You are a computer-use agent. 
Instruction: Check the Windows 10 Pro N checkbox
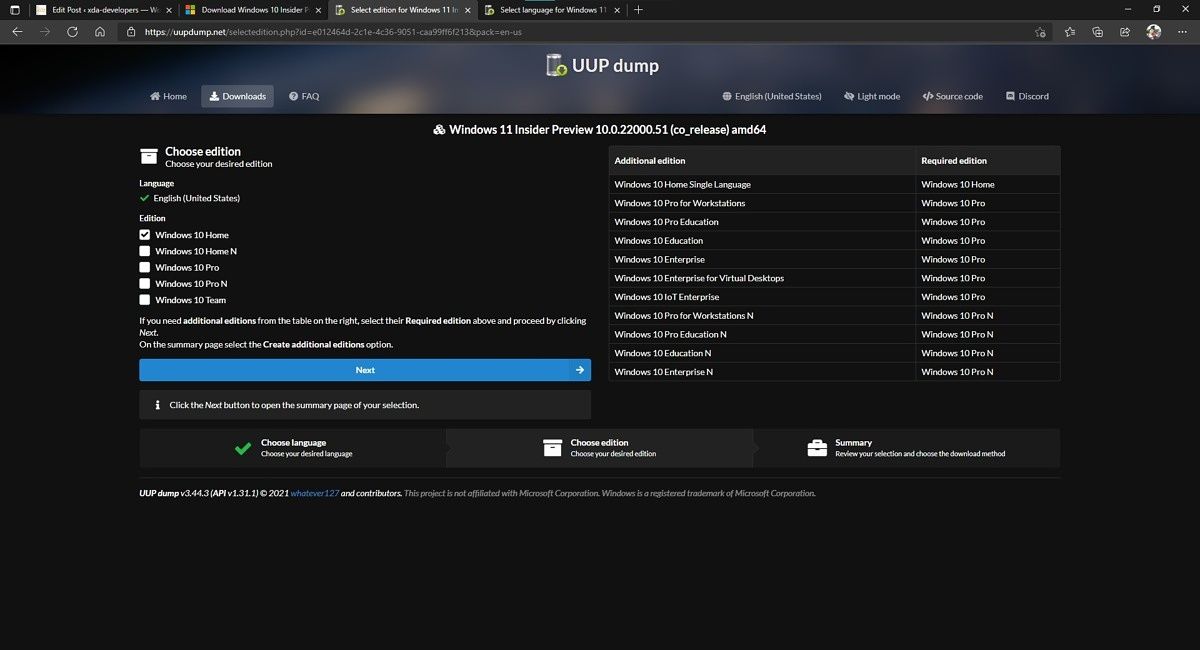pos(145,283)
